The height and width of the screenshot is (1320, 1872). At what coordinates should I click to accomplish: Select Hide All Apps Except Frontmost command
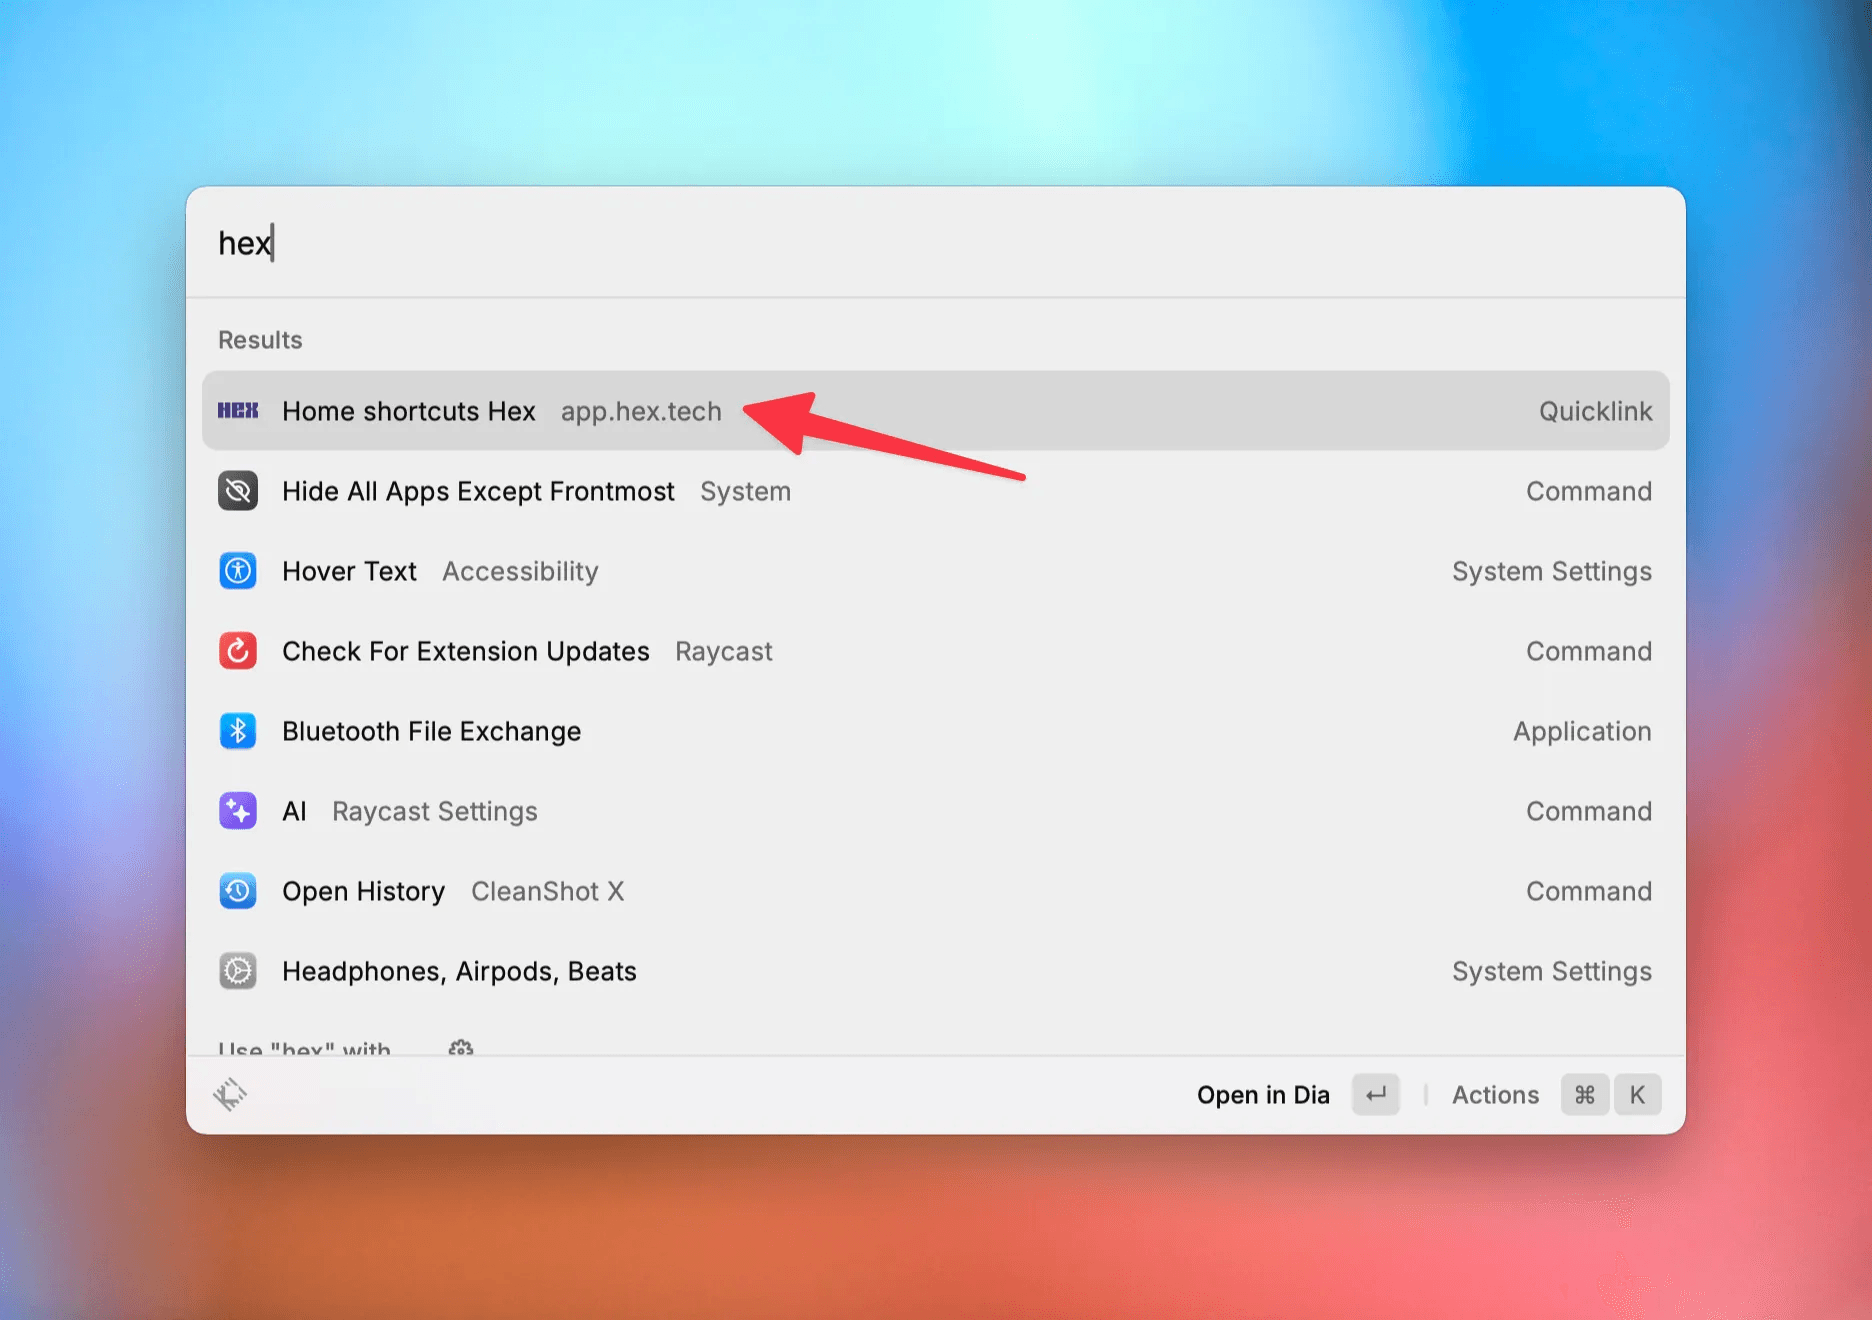coord(936,491)
